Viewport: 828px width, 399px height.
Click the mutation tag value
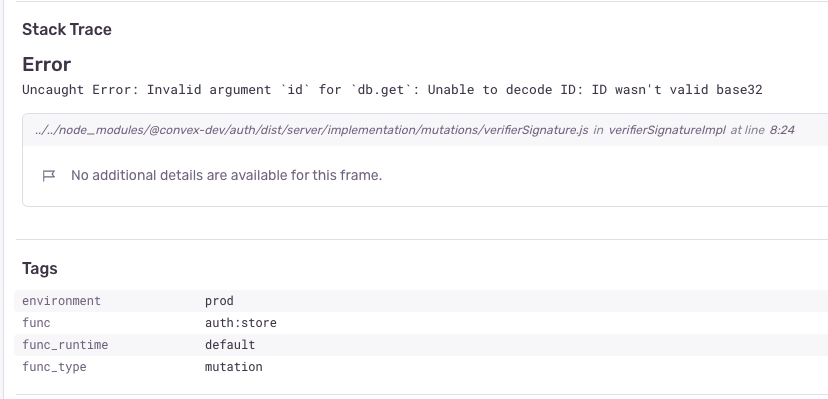(233, 367)
